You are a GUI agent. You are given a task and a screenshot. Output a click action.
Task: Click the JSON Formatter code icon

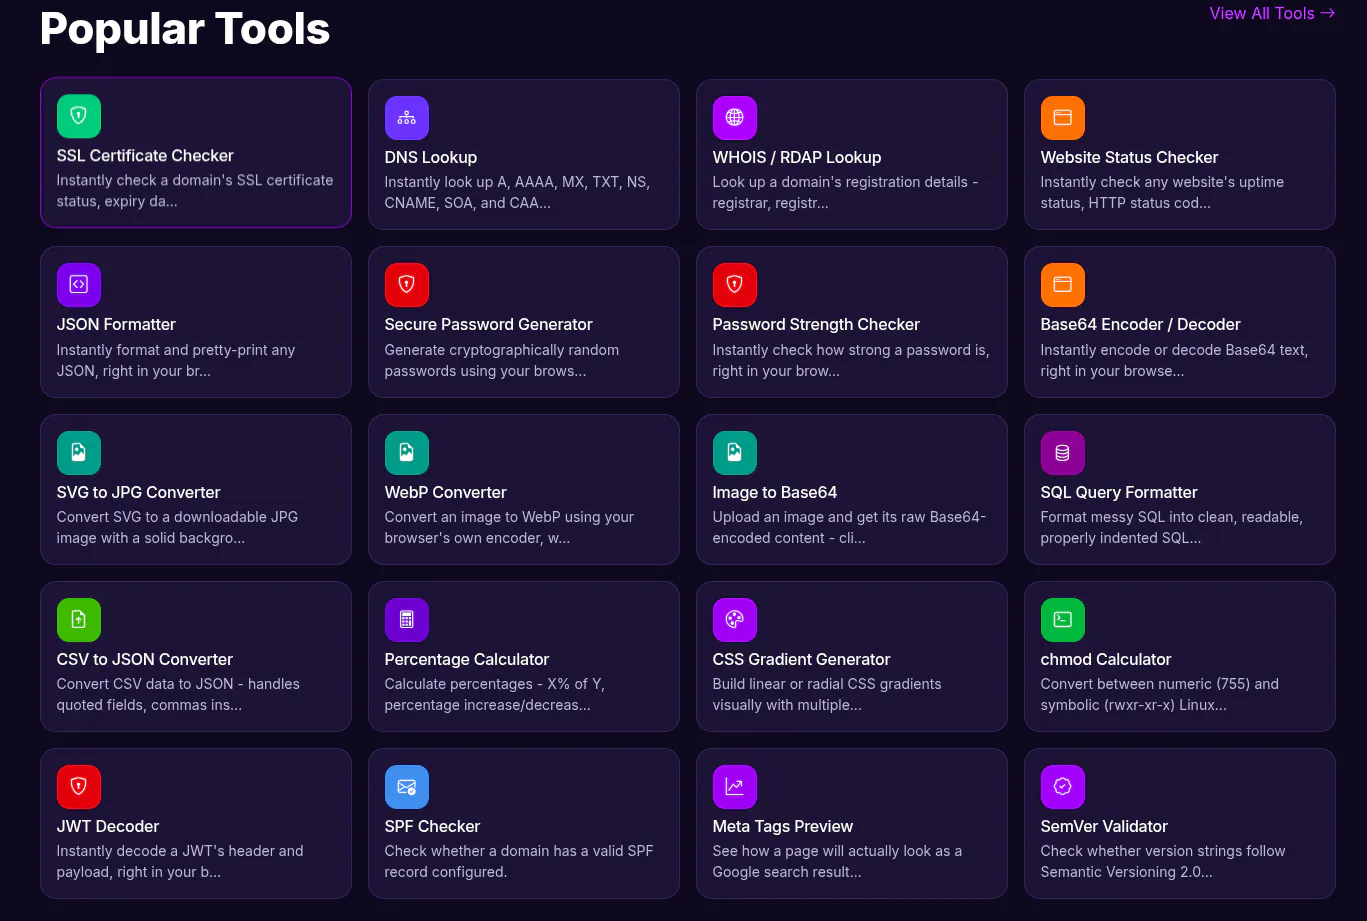[79, 285]
